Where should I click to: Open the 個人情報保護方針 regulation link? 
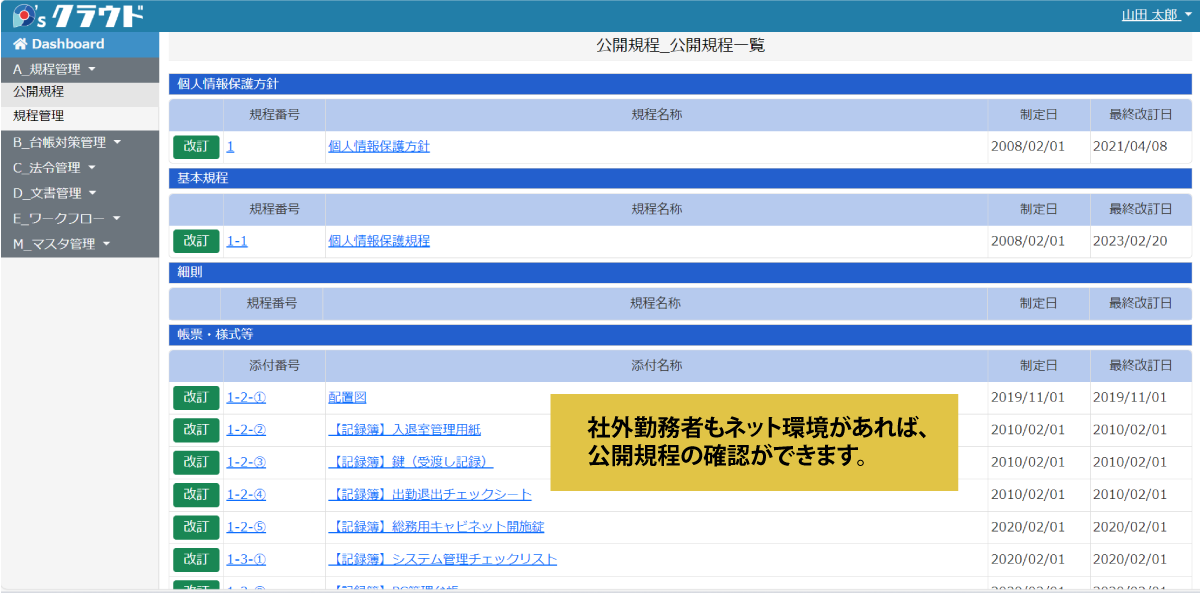point(377,146)
